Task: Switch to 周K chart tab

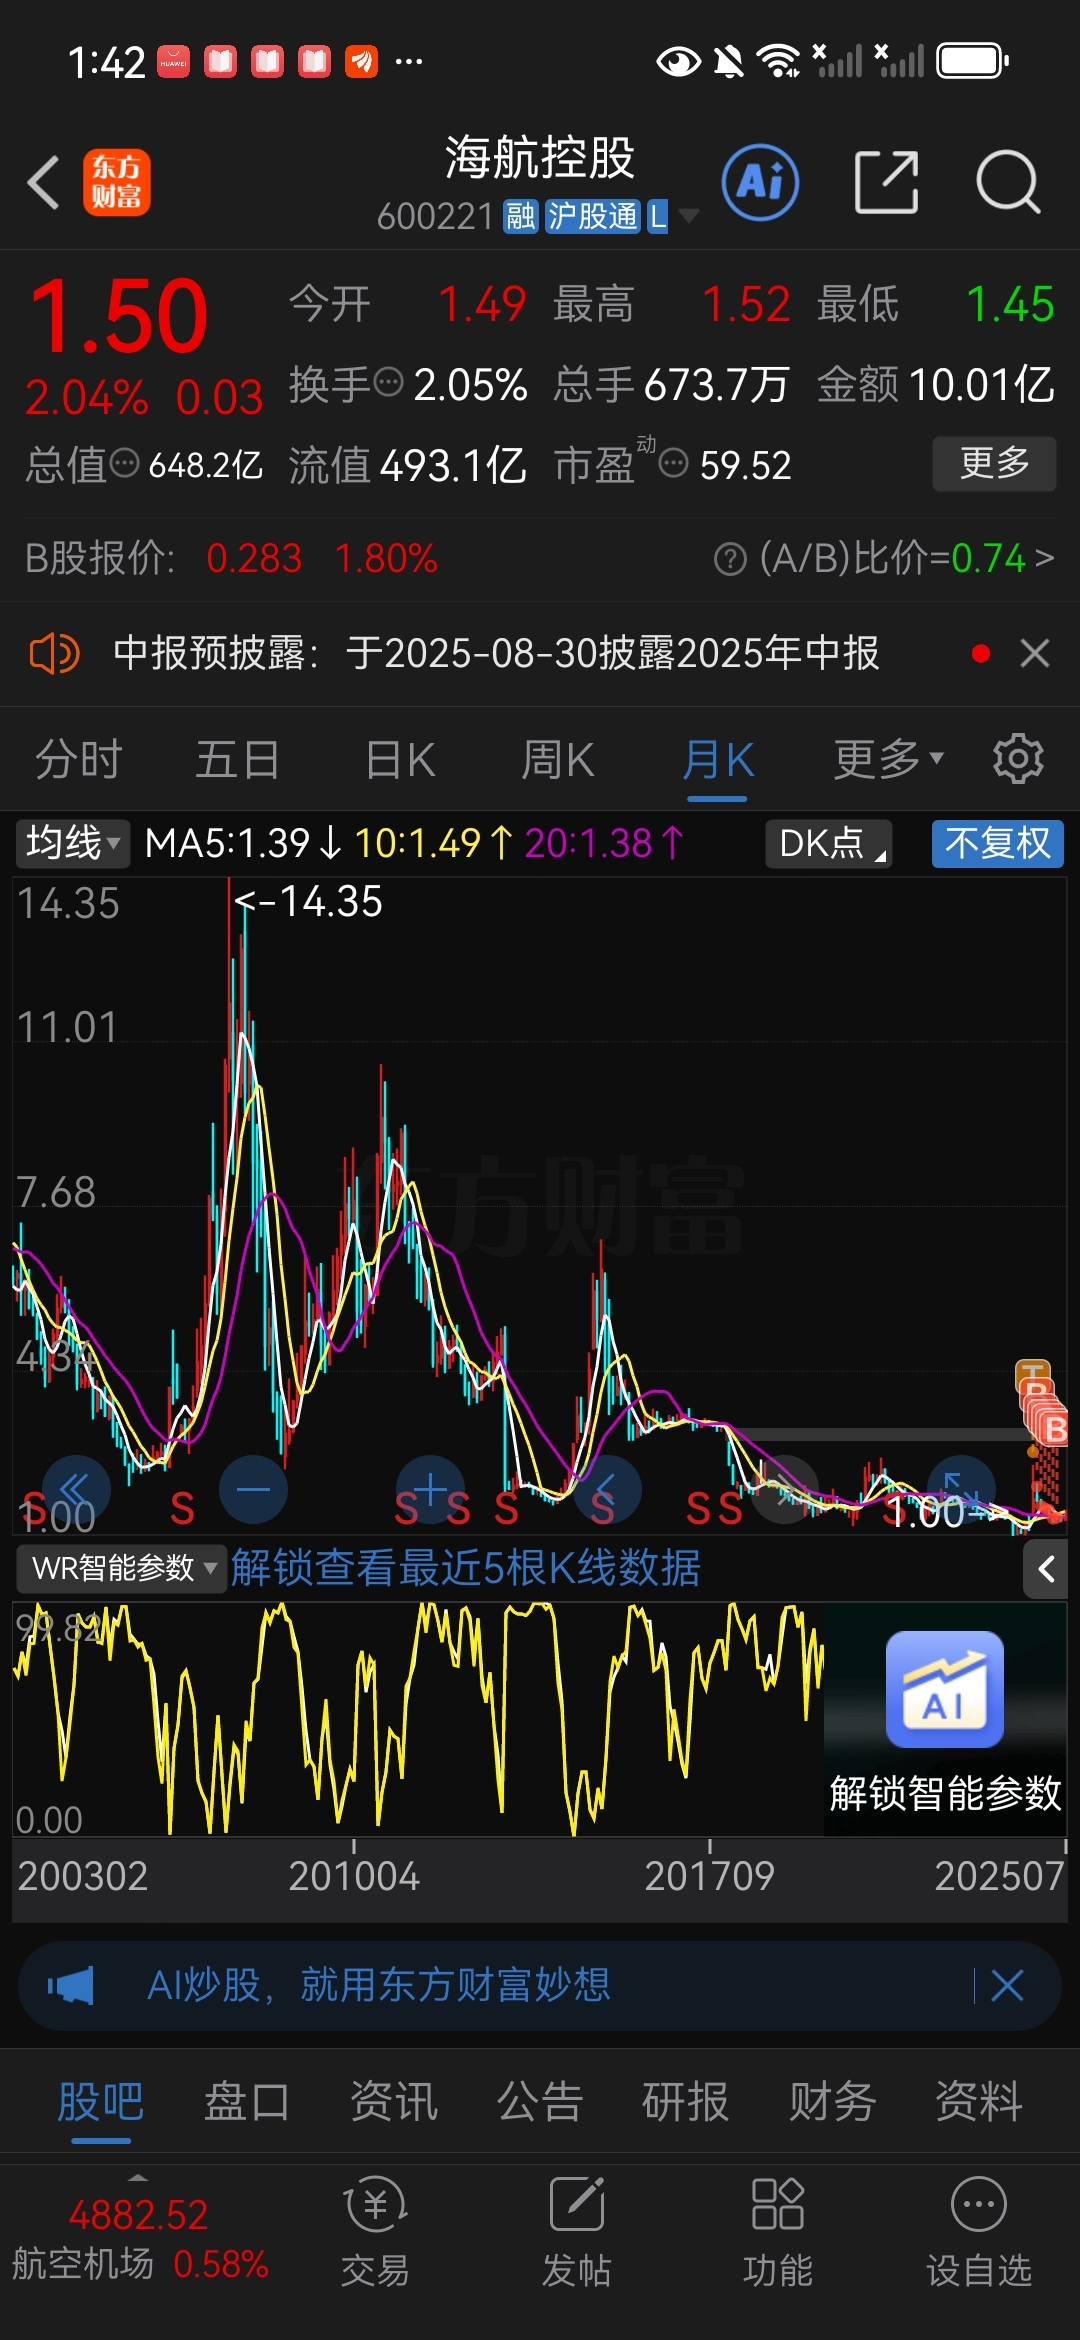Action: coord(558,759)
